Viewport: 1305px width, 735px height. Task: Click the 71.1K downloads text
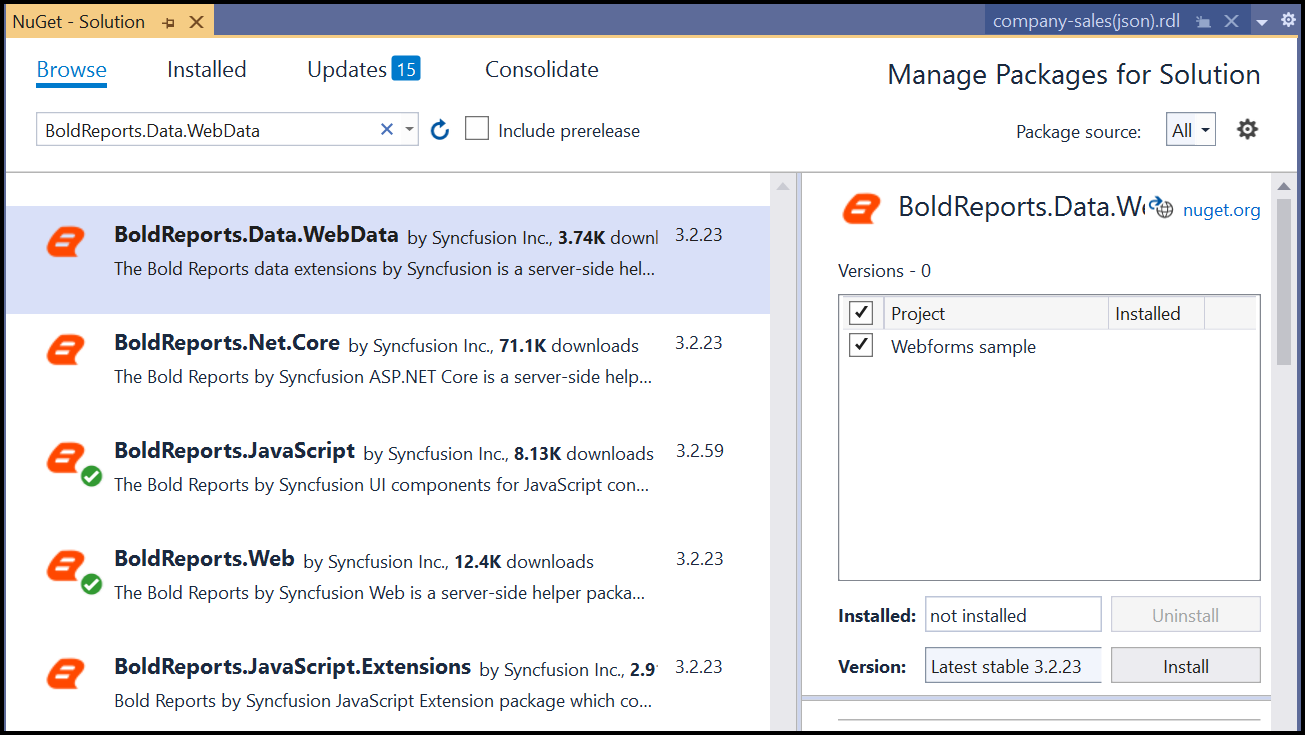569,346
